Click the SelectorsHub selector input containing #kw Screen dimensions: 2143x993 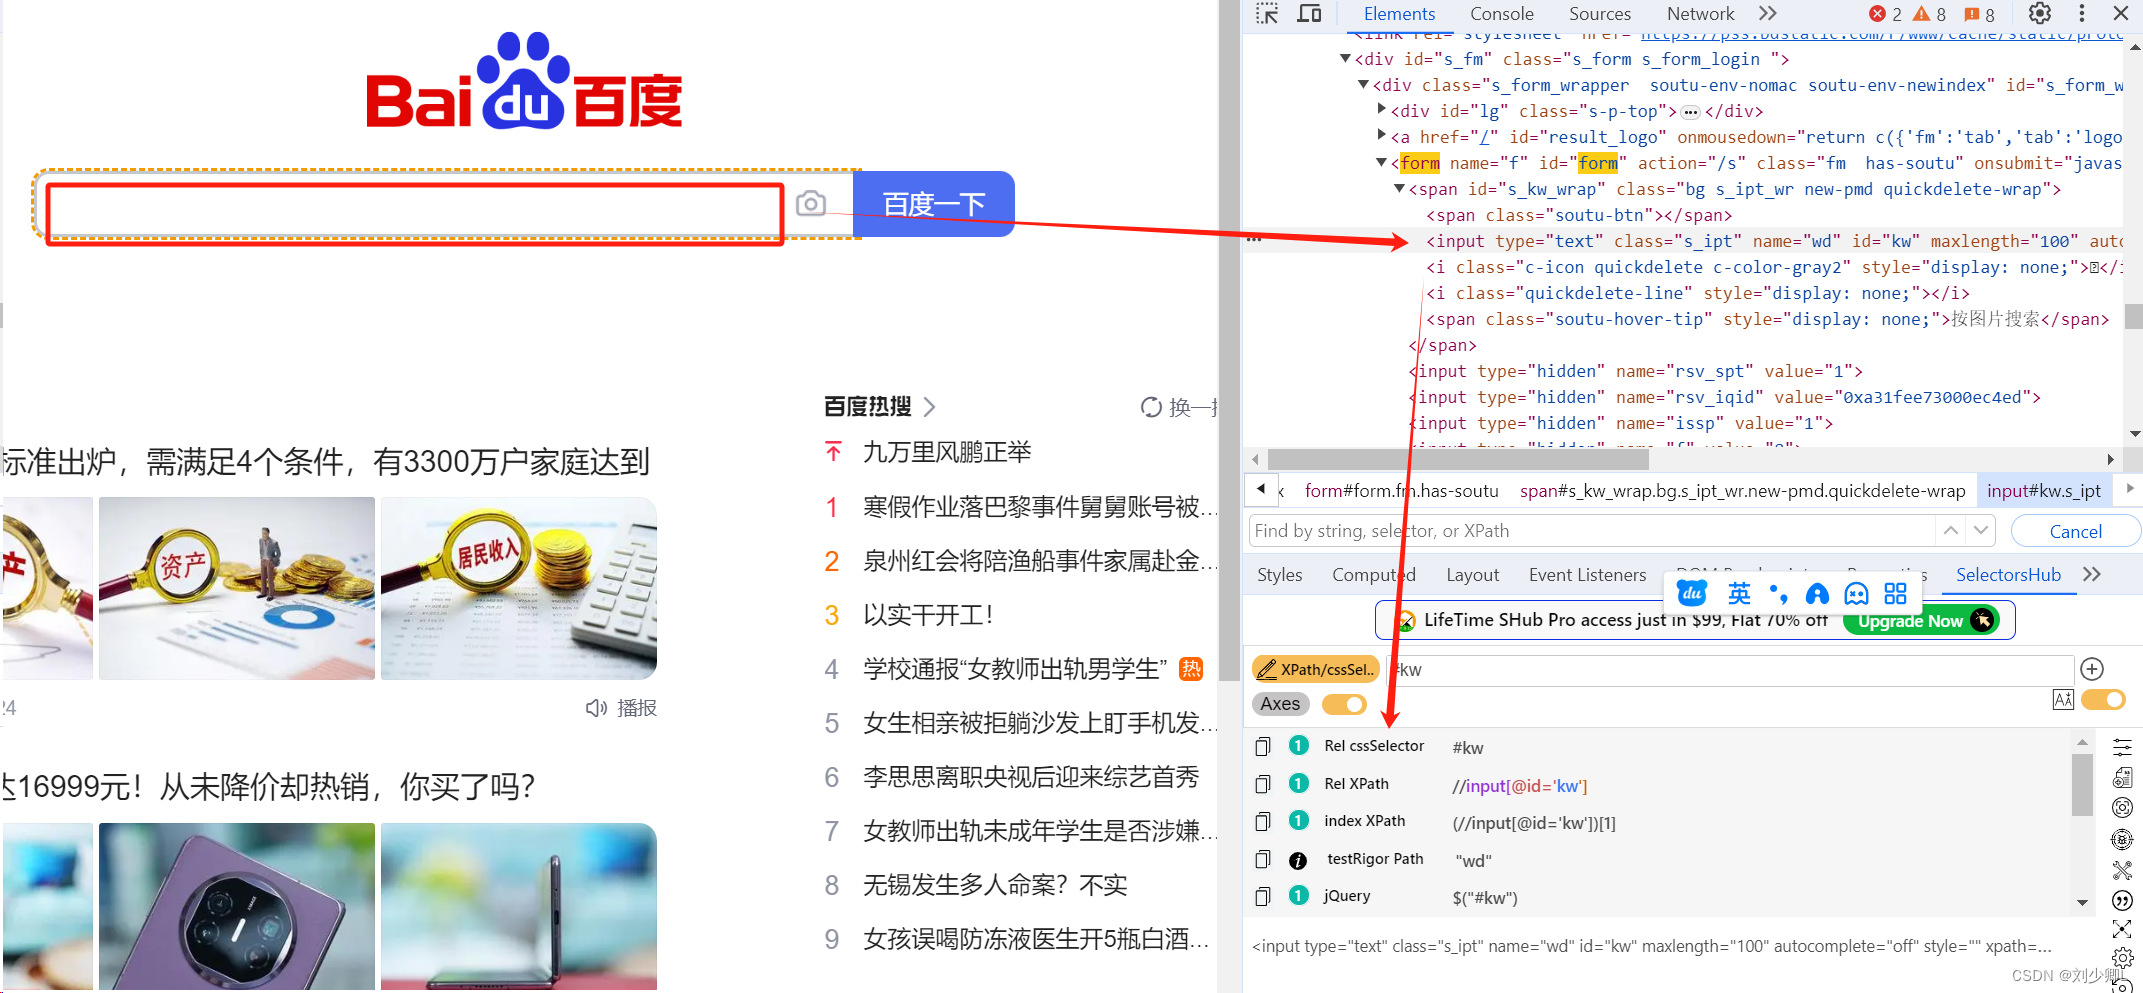[1731, 669]
